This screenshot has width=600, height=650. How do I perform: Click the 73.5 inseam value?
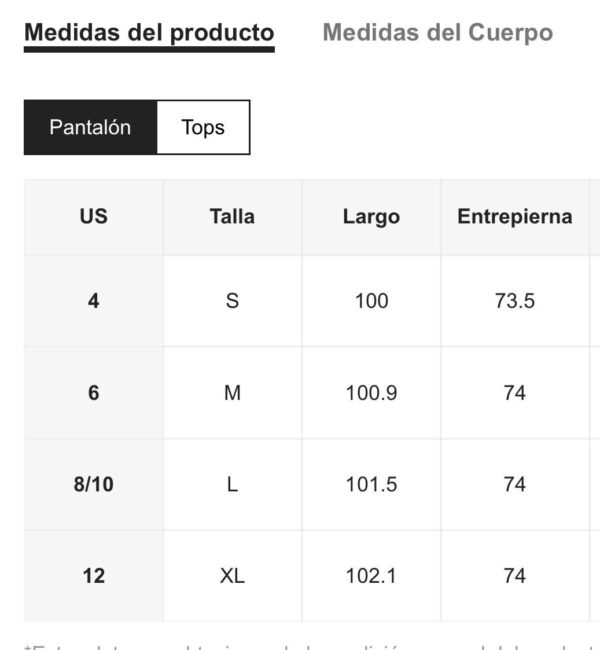(x=515, y=301)
